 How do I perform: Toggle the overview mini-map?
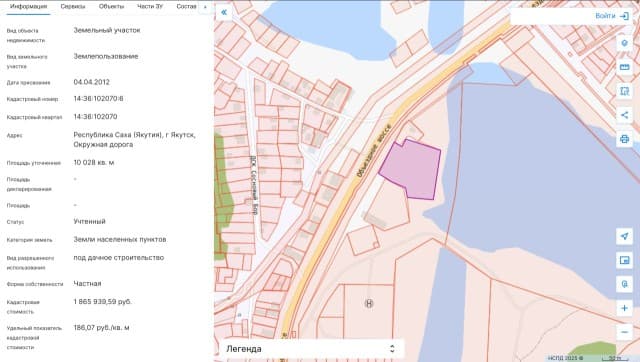(x=624, y=260)
